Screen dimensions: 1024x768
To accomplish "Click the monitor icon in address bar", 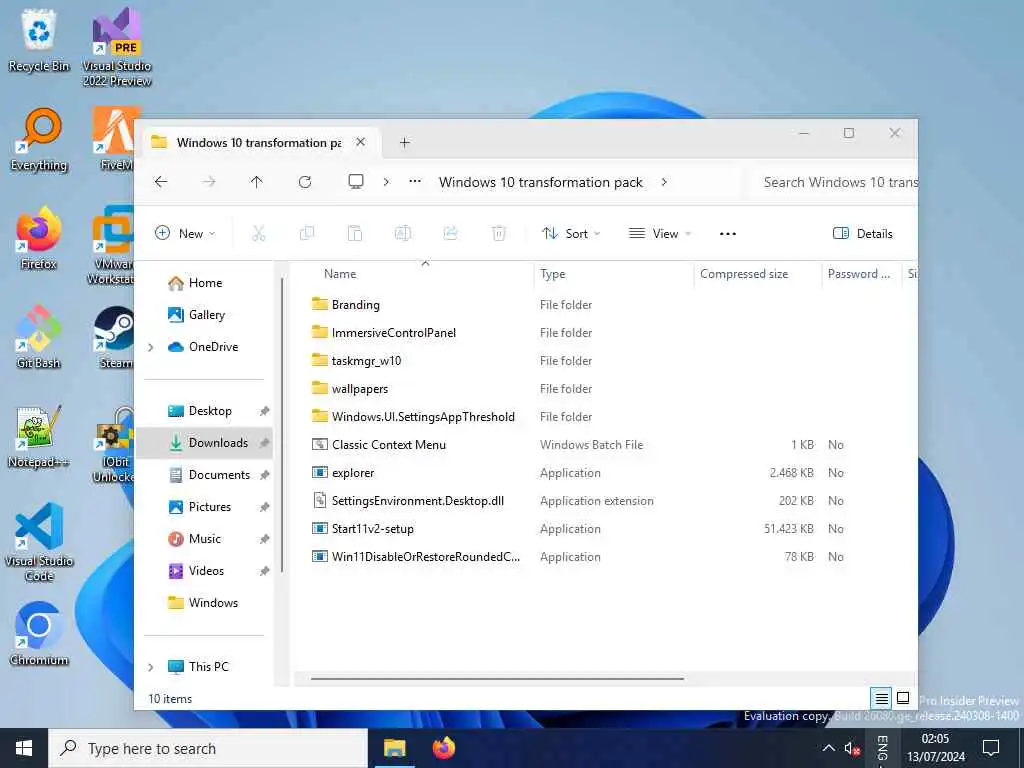I will click(356, 182).
